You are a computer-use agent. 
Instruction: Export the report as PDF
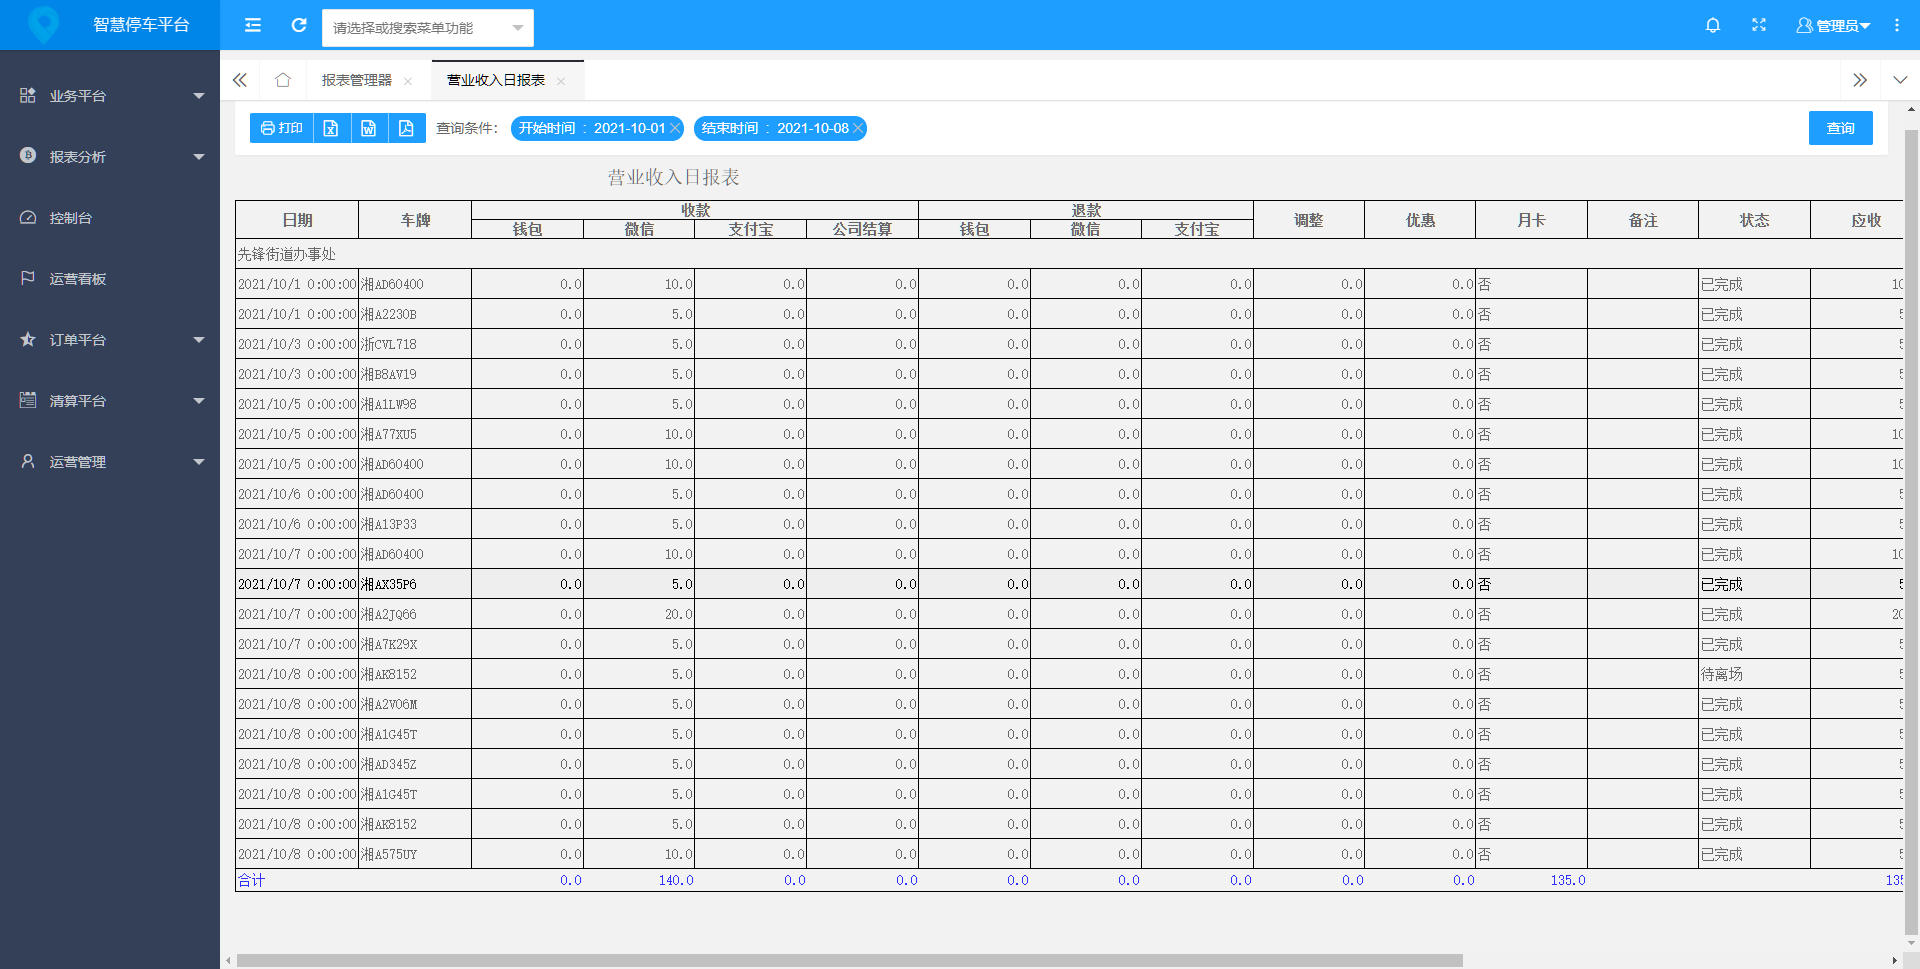pyautogui.click(x=406, y=128)
